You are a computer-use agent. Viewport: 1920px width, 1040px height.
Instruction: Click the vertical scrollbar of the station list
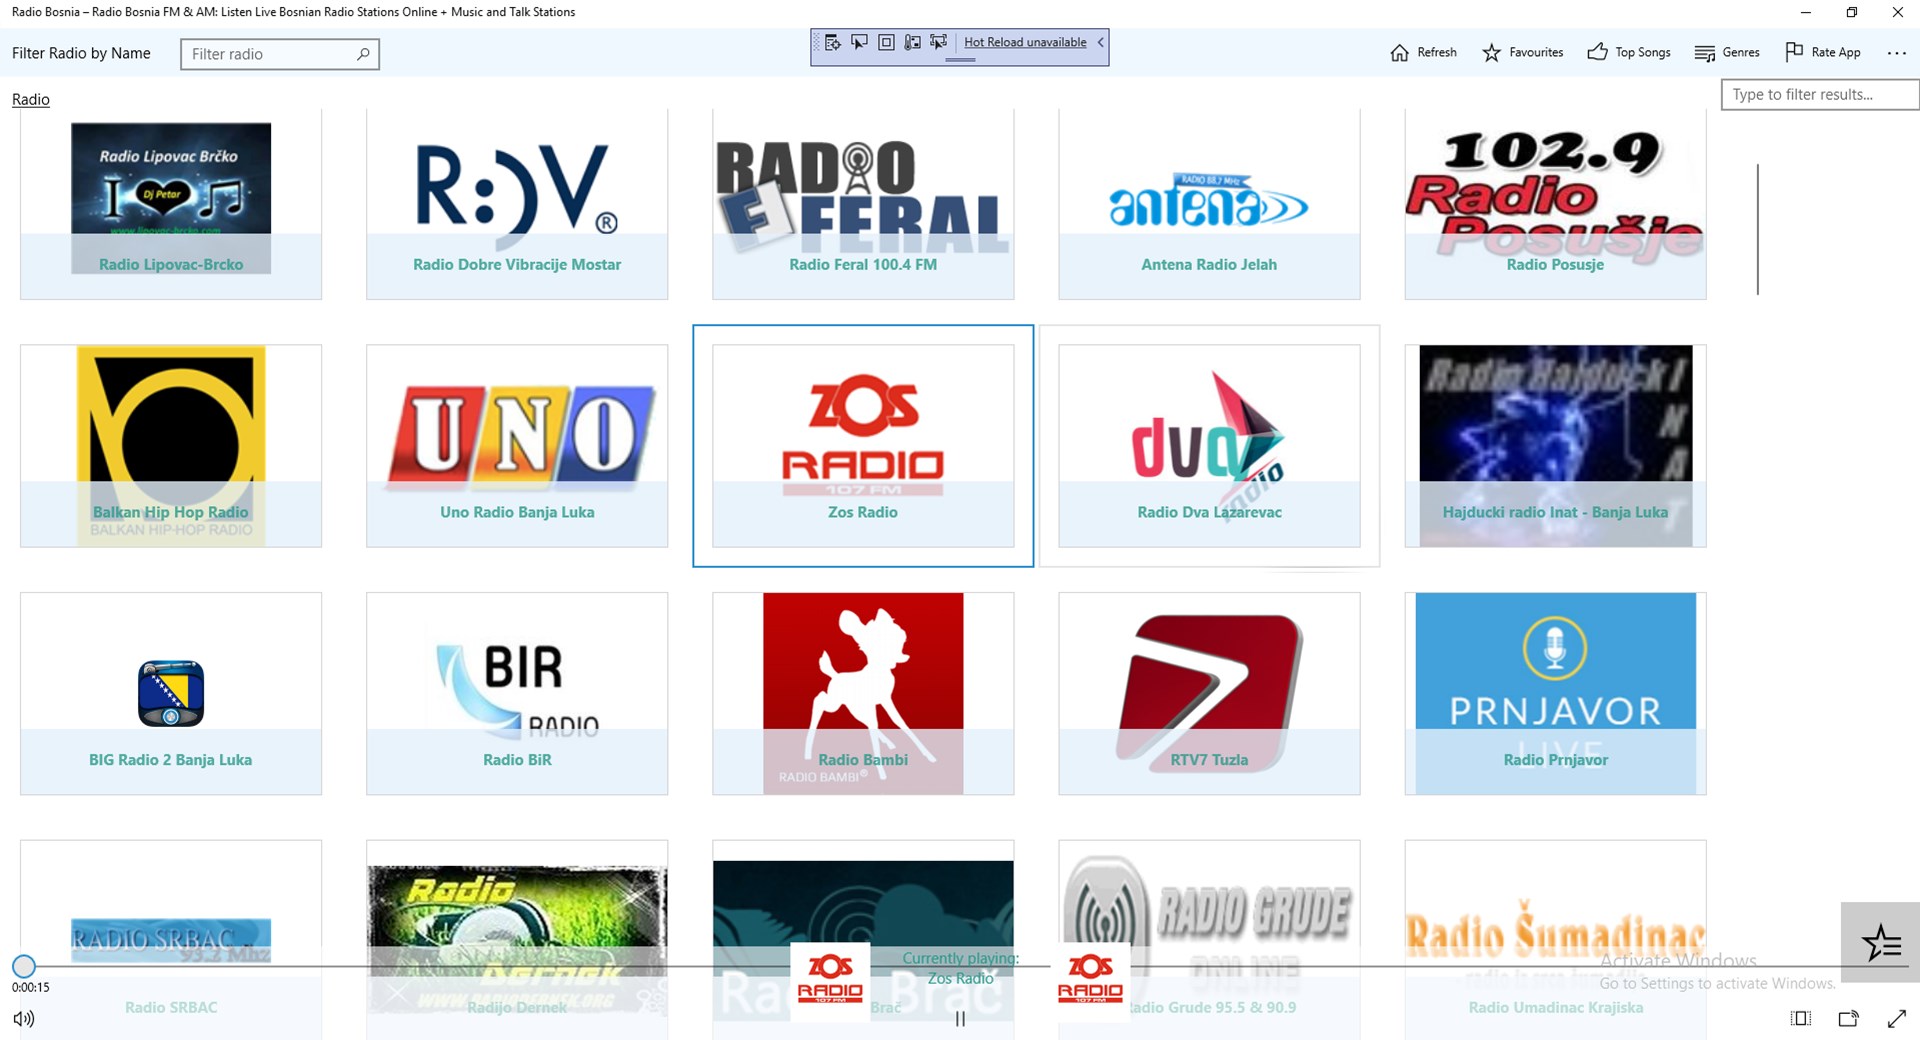(x=1757, y=229)
